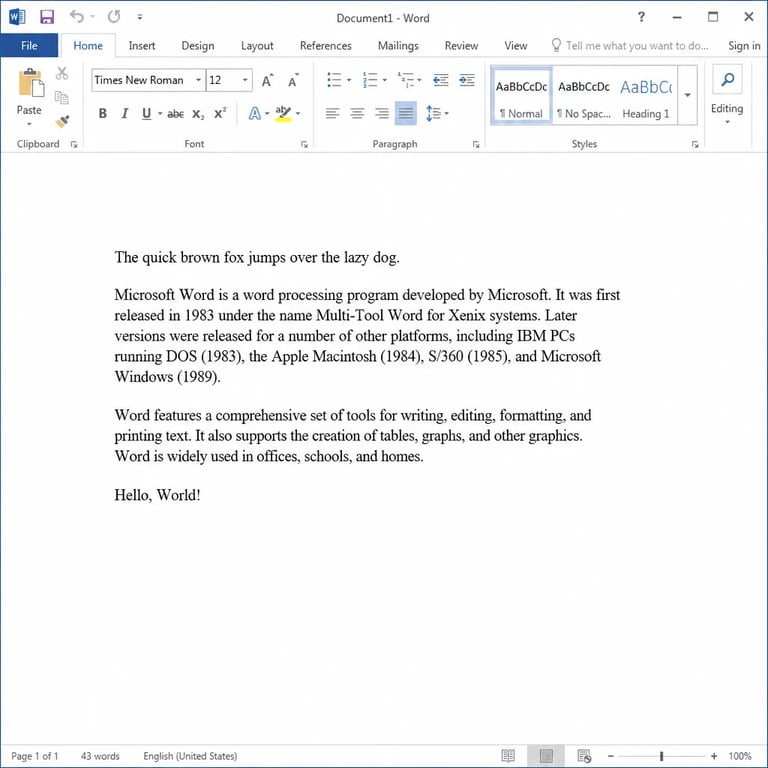Screen dimensions: 768x768
Task: Click the Cut scissors icon
Action: coord(62,73)
